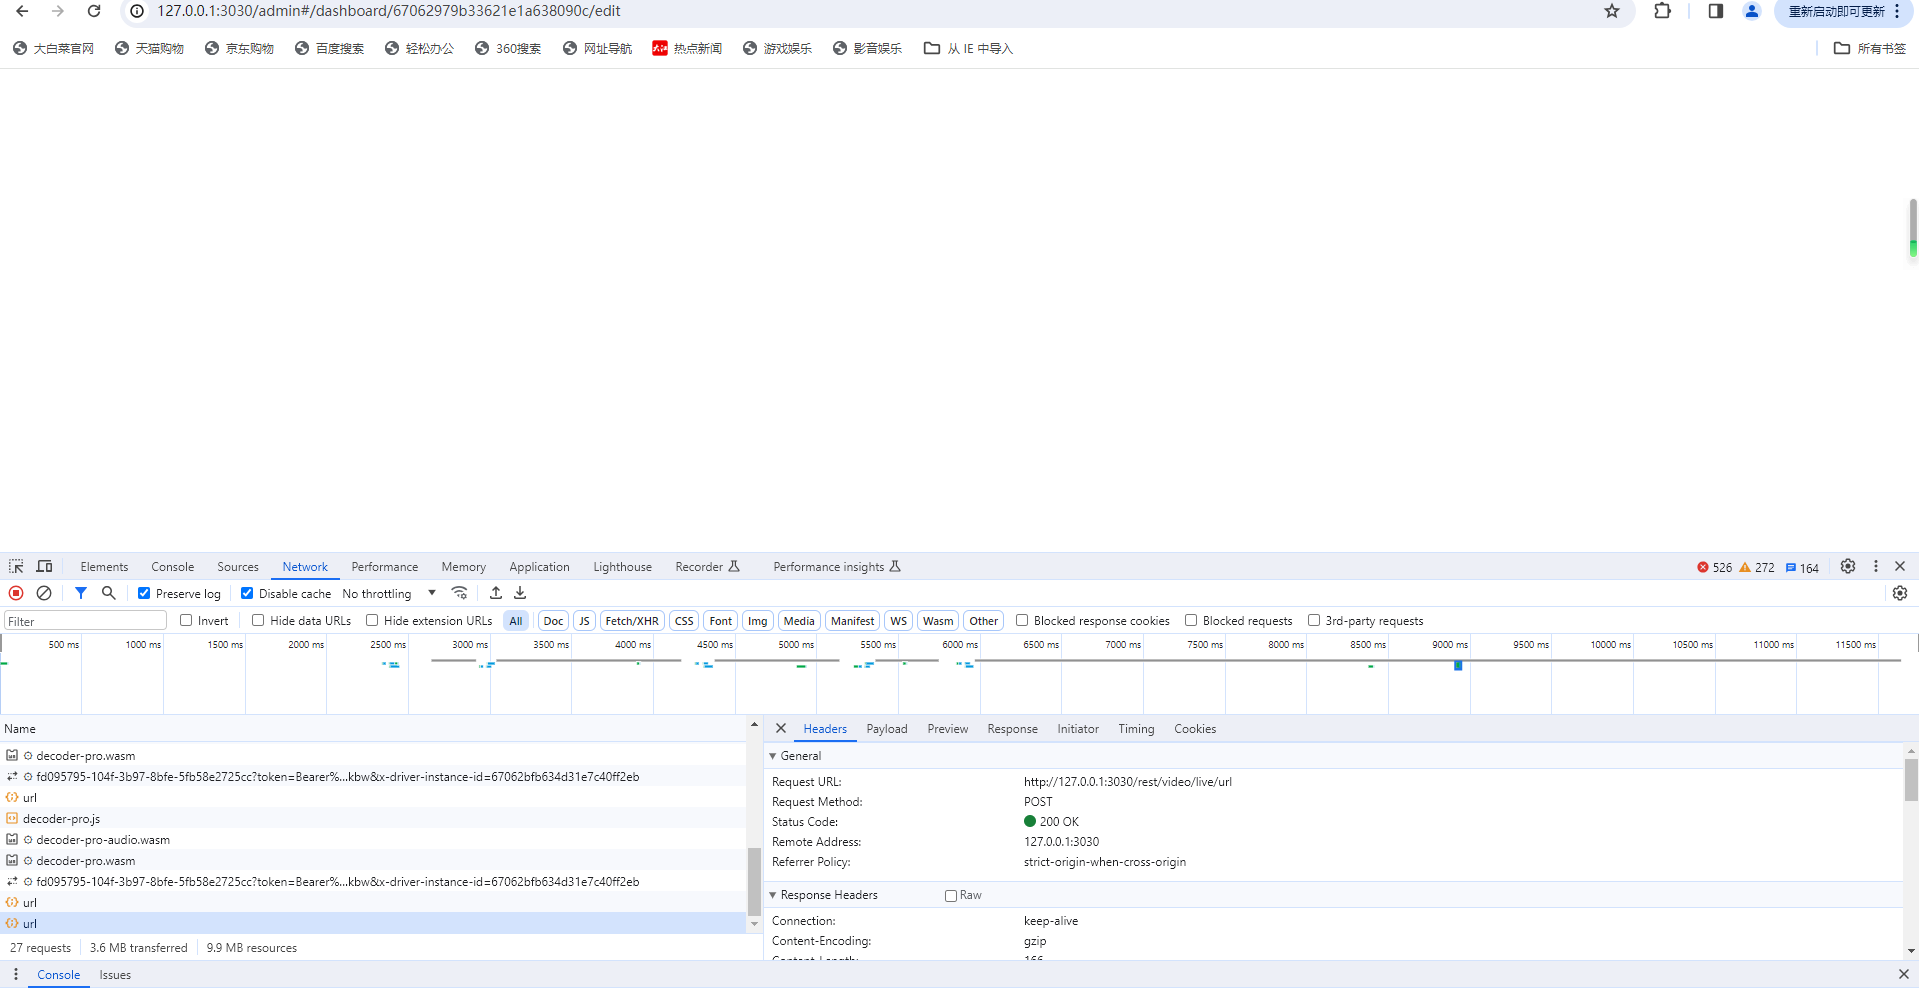
Task: Filter requests by Media type
Action: (799, 620)
